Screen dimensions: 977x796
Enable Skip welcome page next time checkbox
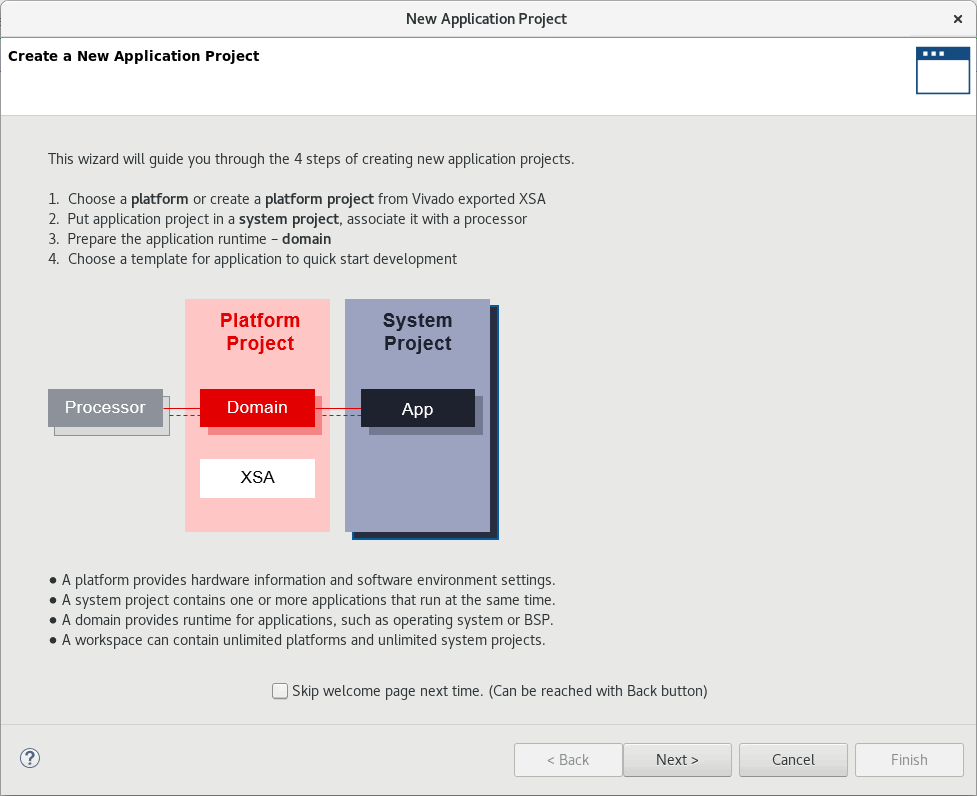pos(280,691)
